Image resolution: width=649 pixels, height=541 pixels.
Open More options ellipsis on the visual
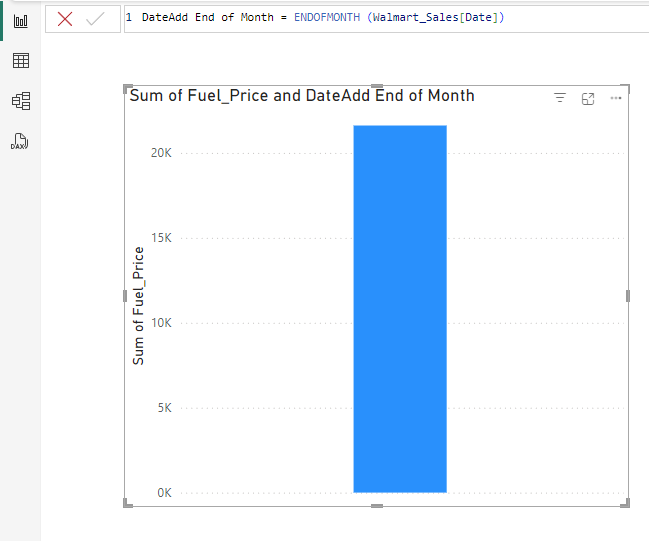point(616,98)
